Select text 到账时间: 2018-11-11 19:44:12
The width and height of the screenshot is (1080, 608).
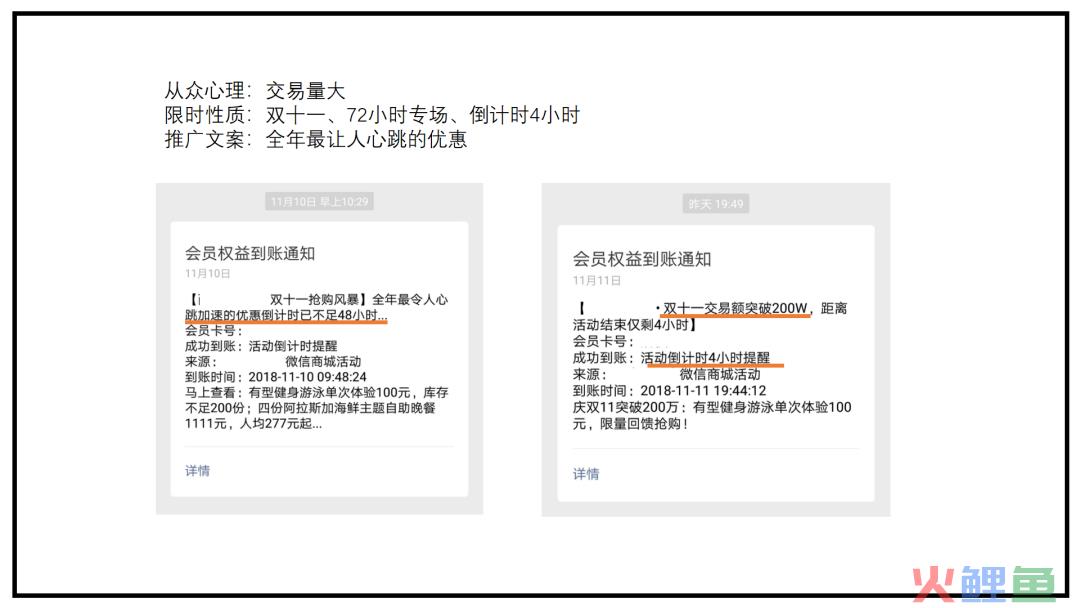[669, 390]
